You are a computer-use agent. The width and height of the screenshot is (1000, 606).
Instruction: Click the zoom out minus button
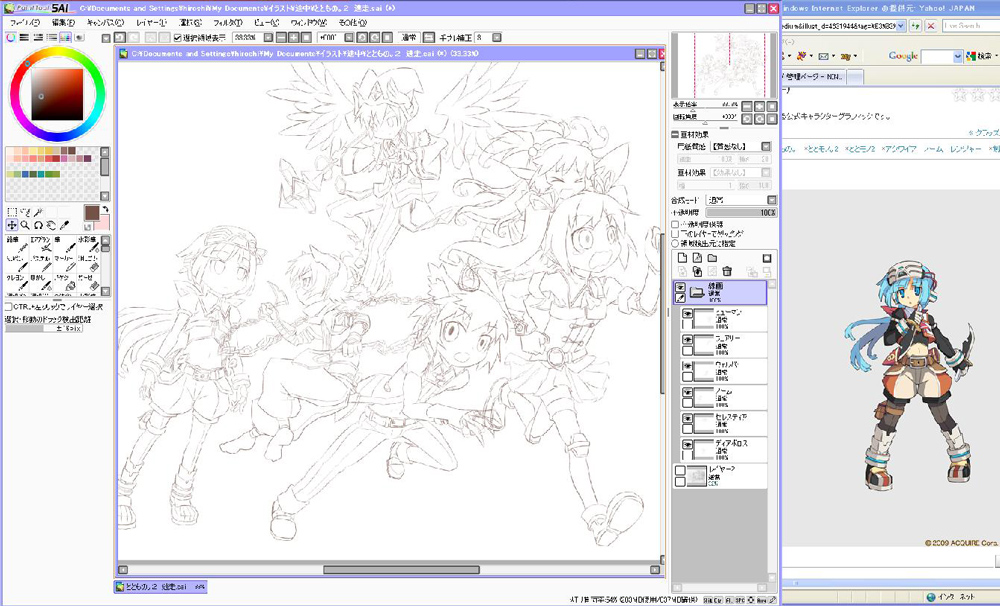[x=281, y=38]
